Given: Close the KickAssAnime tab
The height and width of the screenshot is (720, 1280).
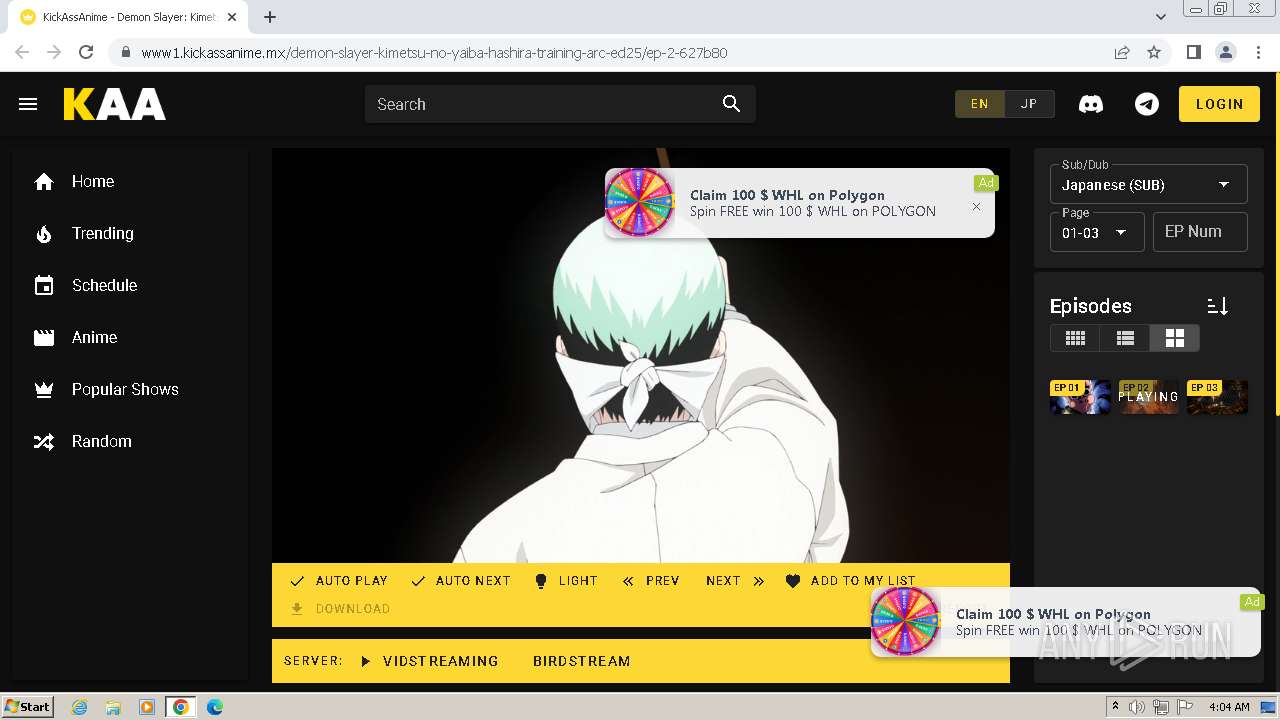Looking at the screenshot, I should click(232, 17).
